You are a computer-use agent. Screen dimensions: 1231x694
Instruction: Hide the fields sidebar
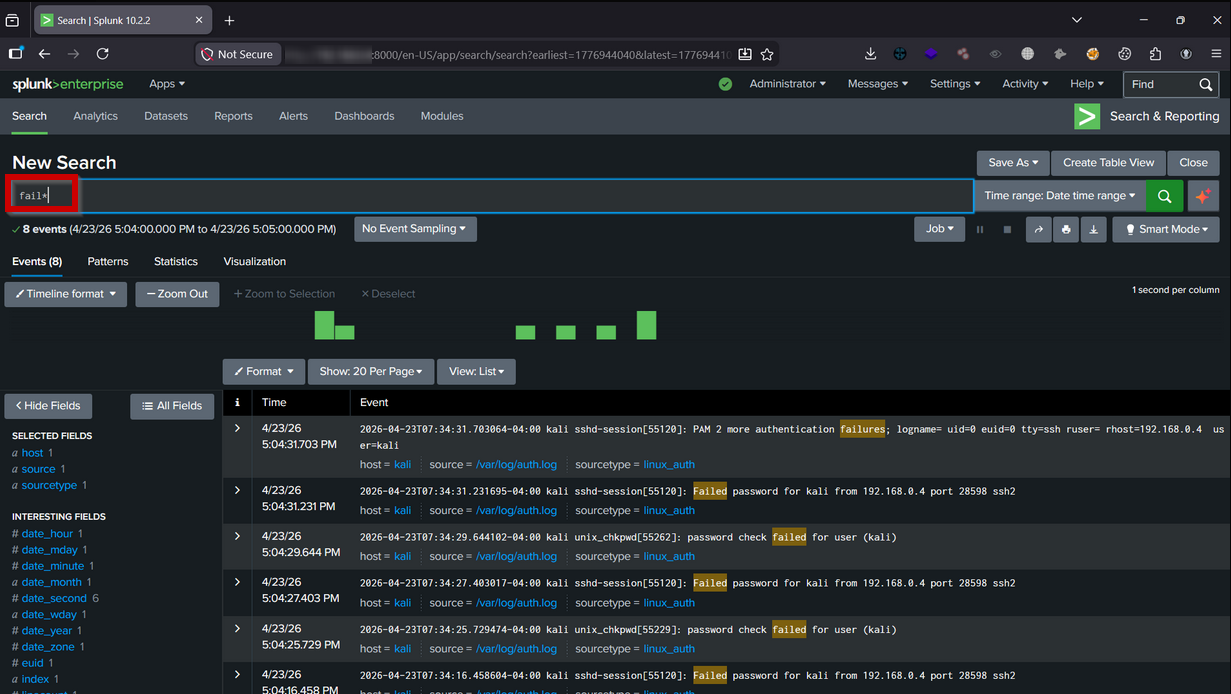tap(48, 406)
